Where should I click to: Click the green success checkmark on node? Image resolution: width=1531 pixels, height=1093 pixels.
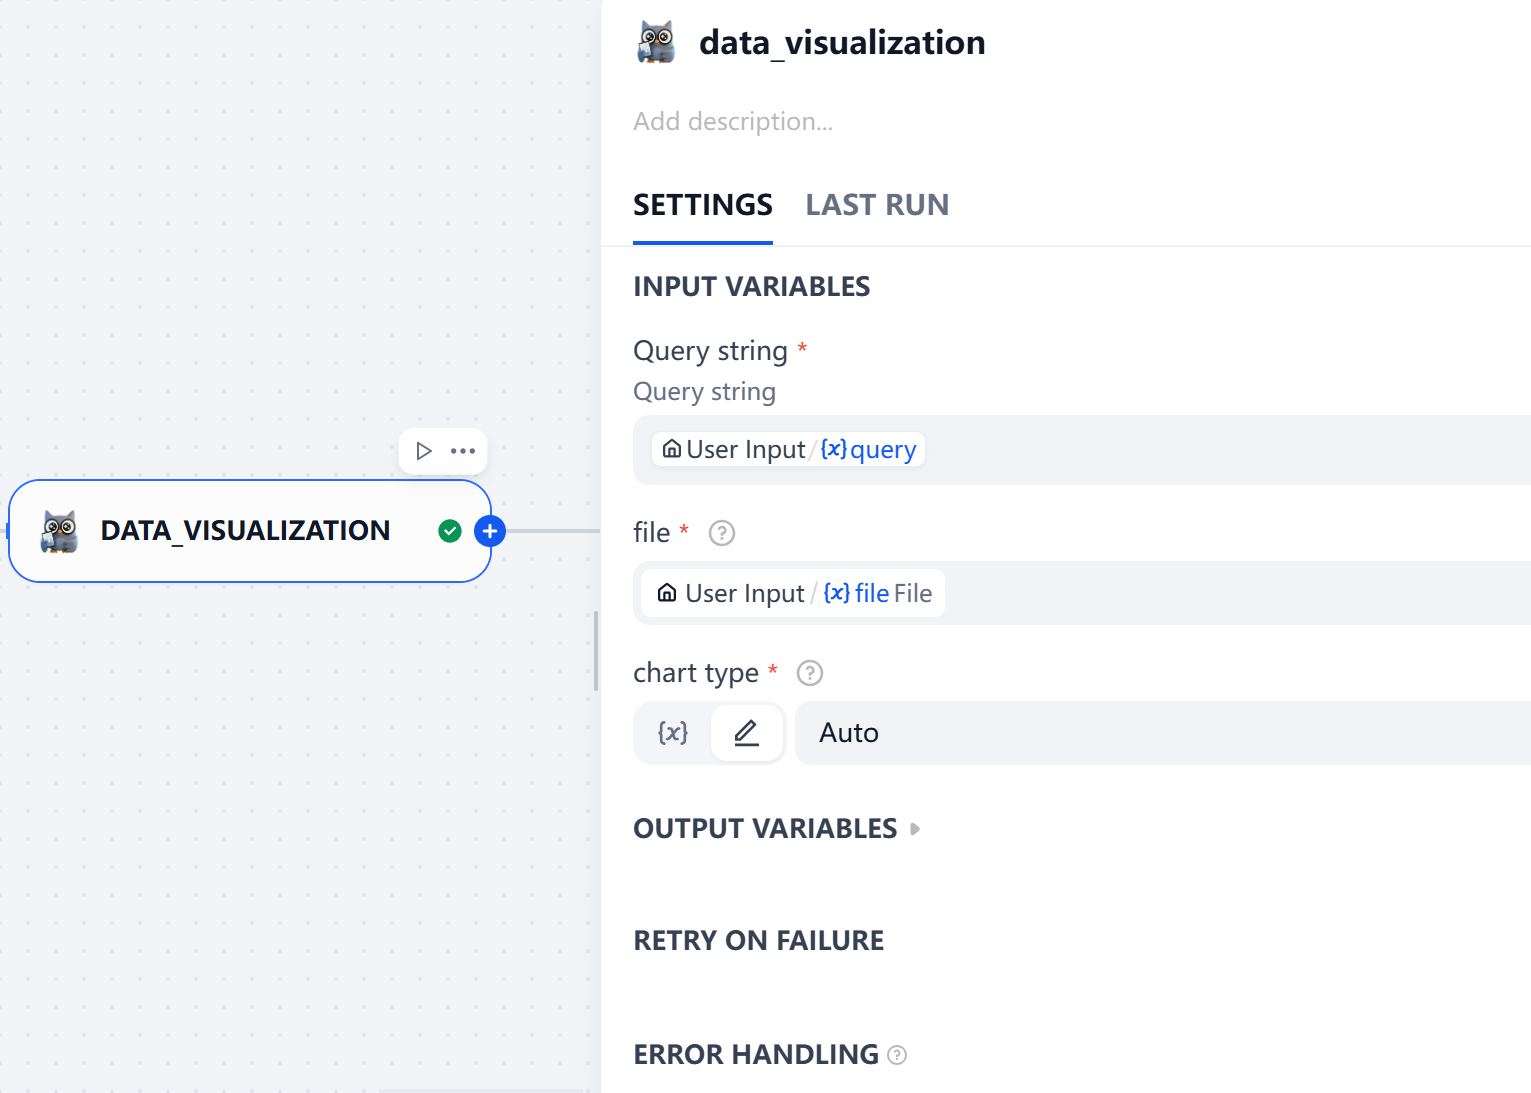point(450,531)
